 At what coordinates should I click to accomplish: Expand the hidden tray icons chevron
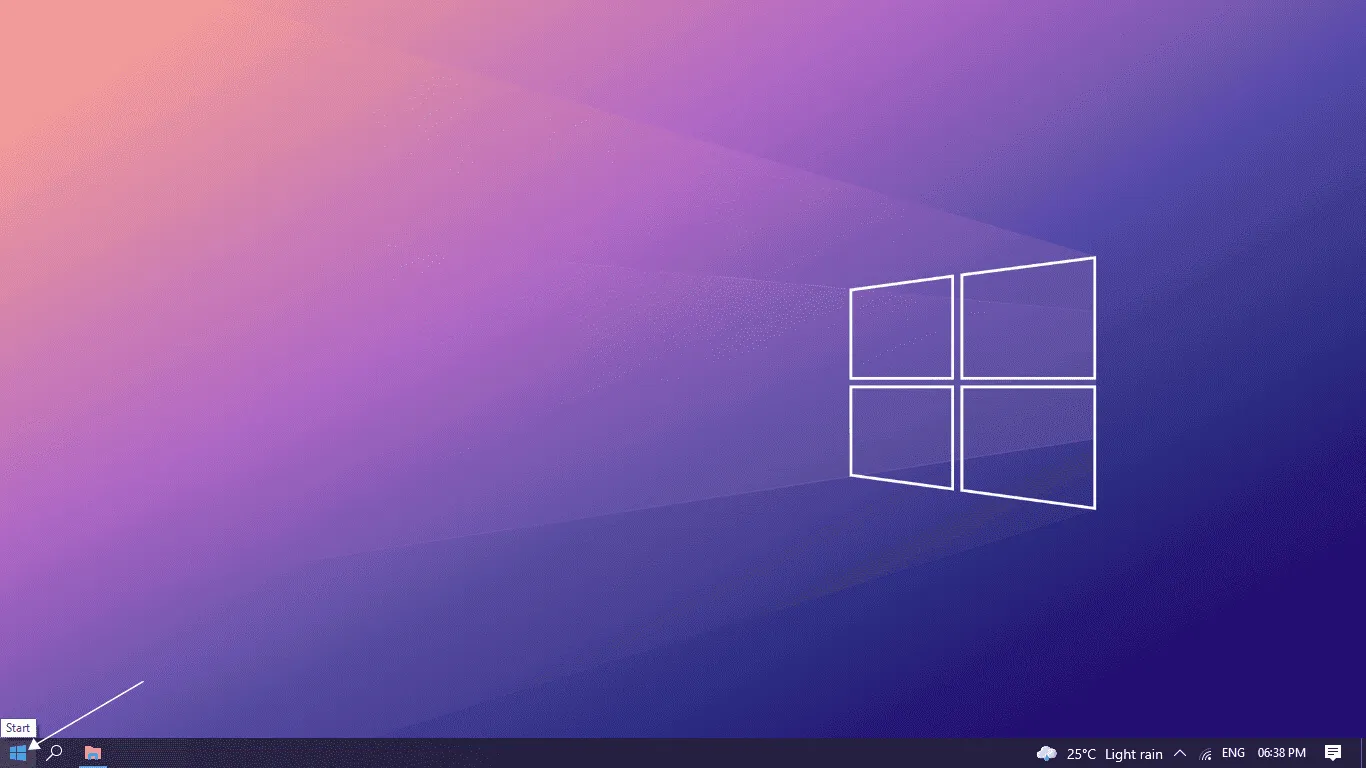(1180, 753)
